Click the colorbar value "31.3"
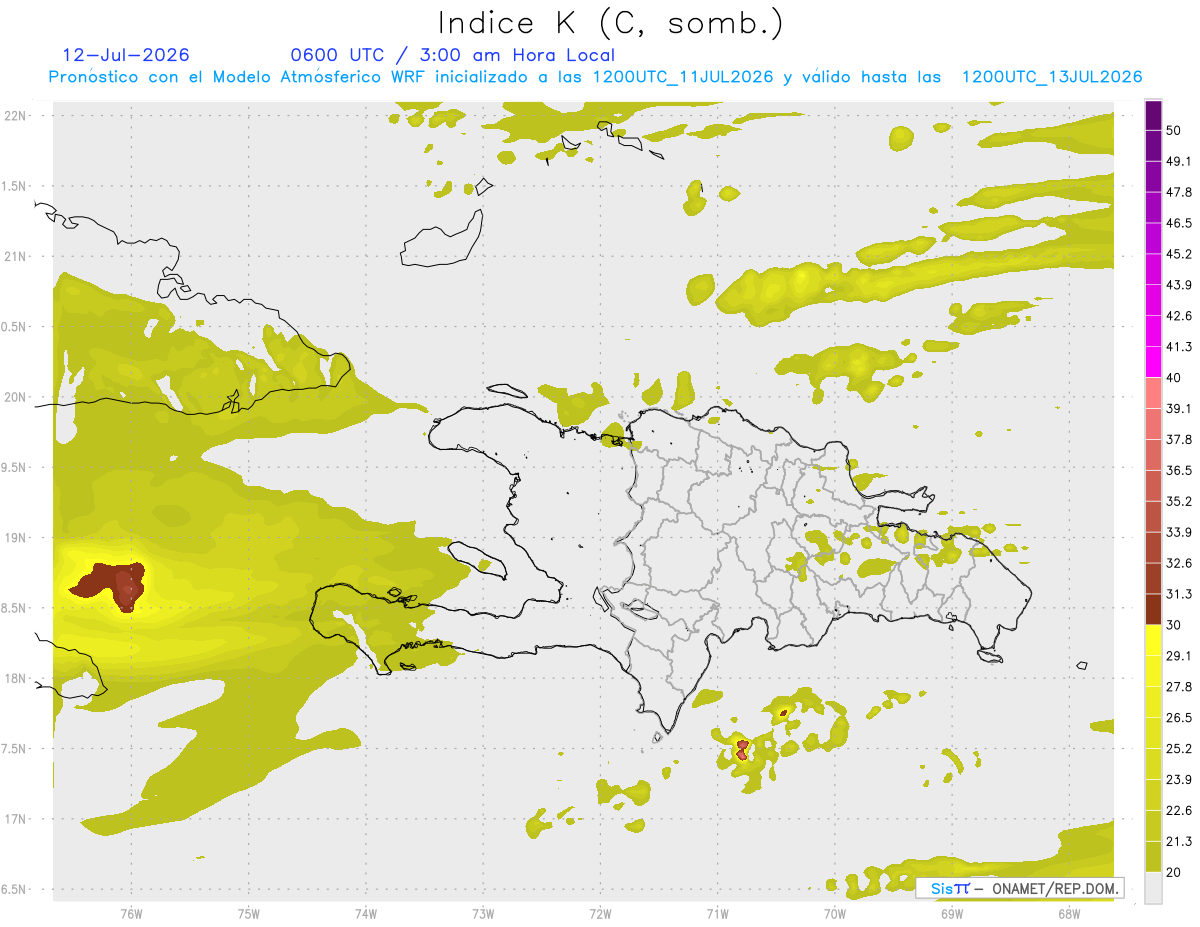The image size is (1200, 927). pos(1179,595)
